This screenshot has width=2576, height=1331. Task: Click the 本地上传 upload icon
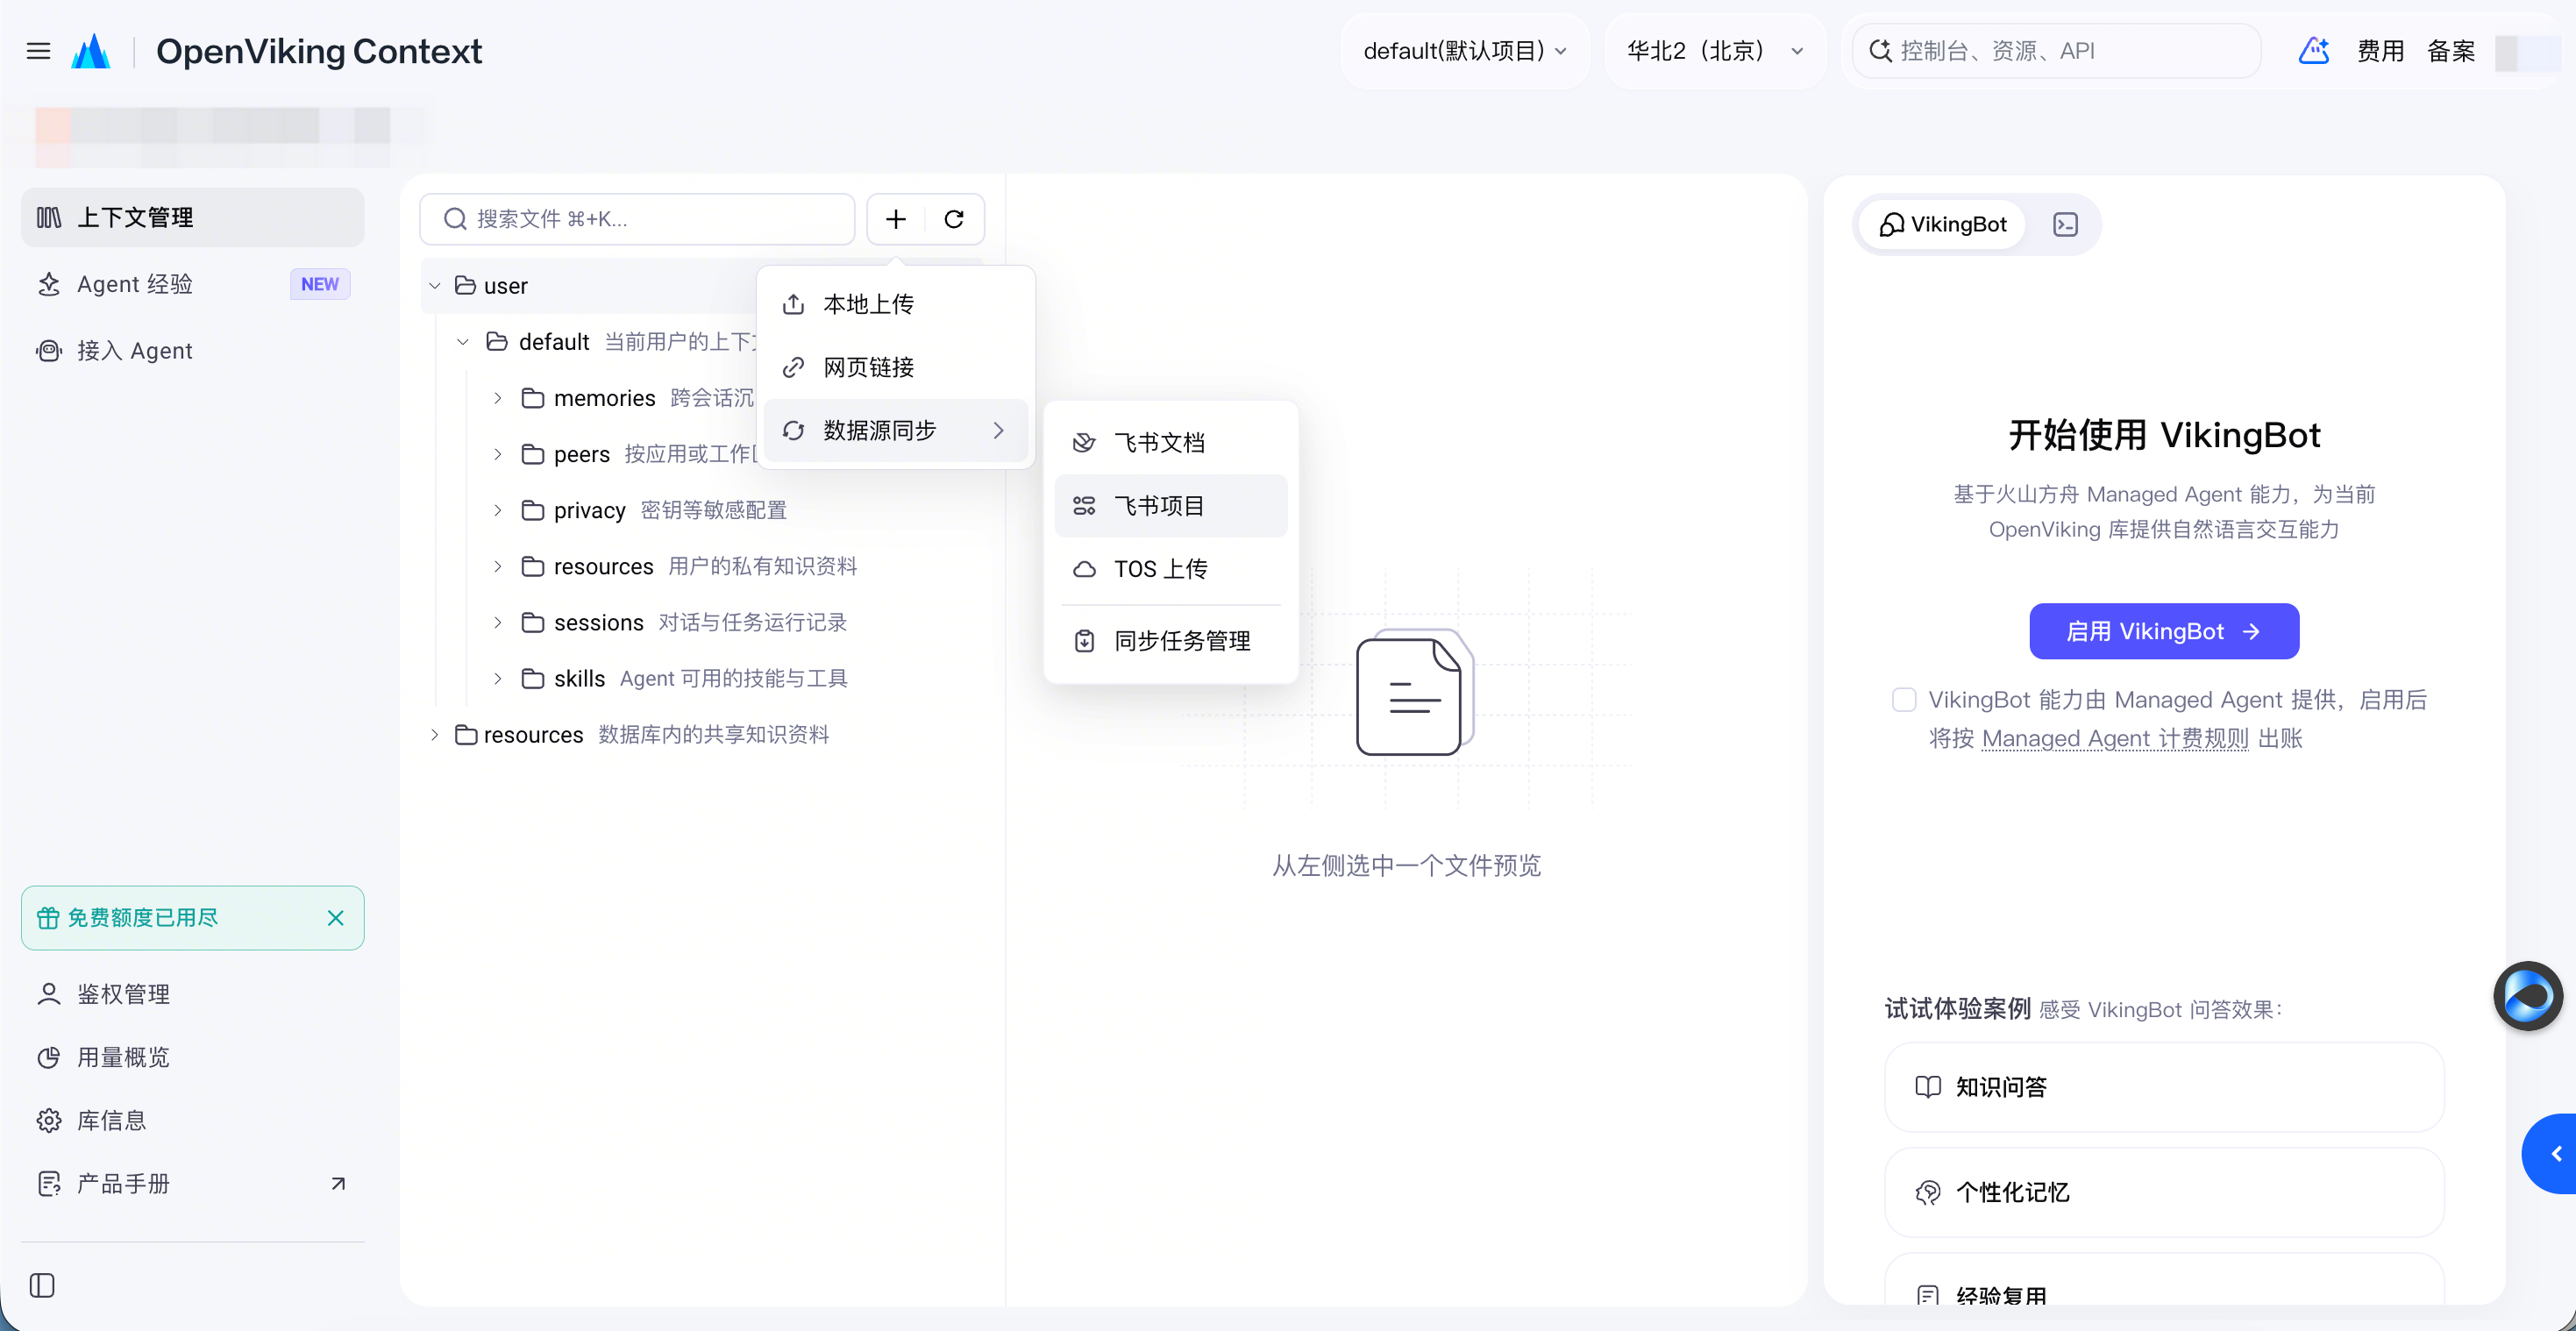pyautogui.click(x=793, y=304)
